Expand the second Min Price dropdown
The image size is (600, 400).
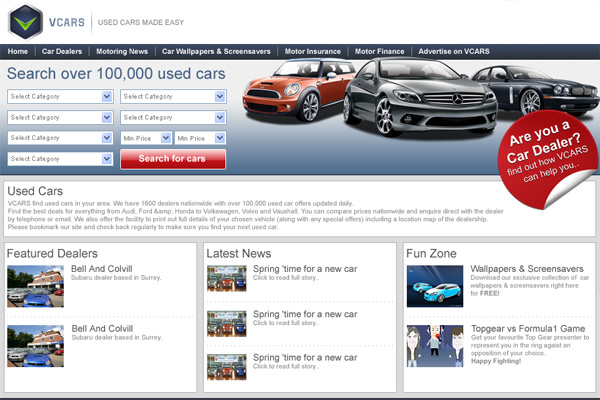point(200,138)
